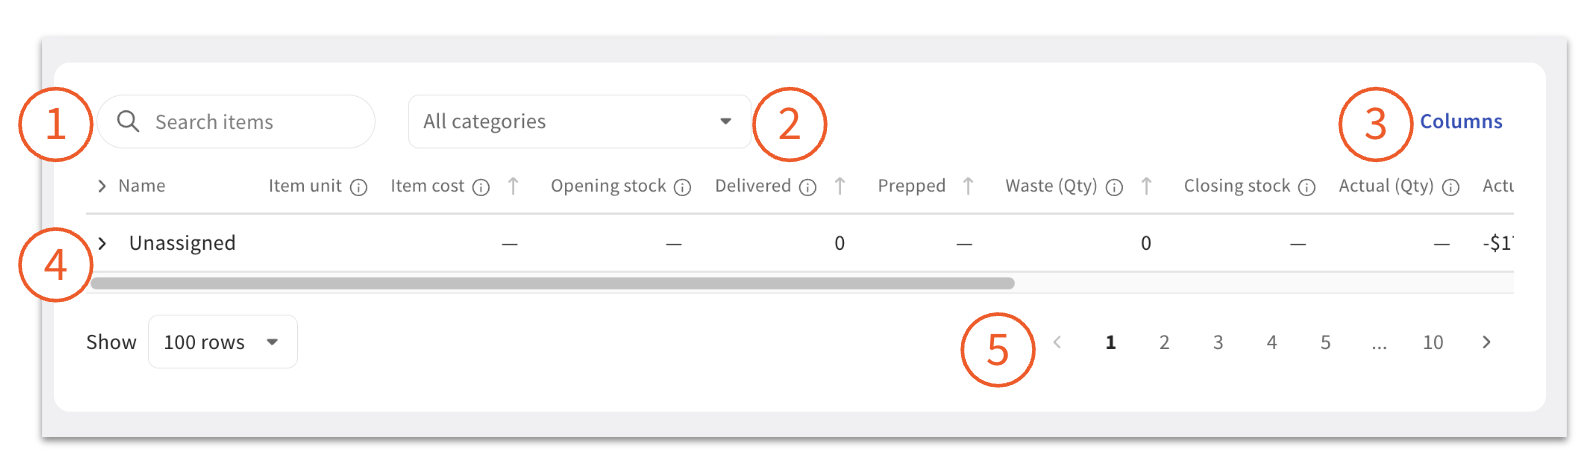Click the Delivered info icon
1596x472 pixels.
pos(808,187)
